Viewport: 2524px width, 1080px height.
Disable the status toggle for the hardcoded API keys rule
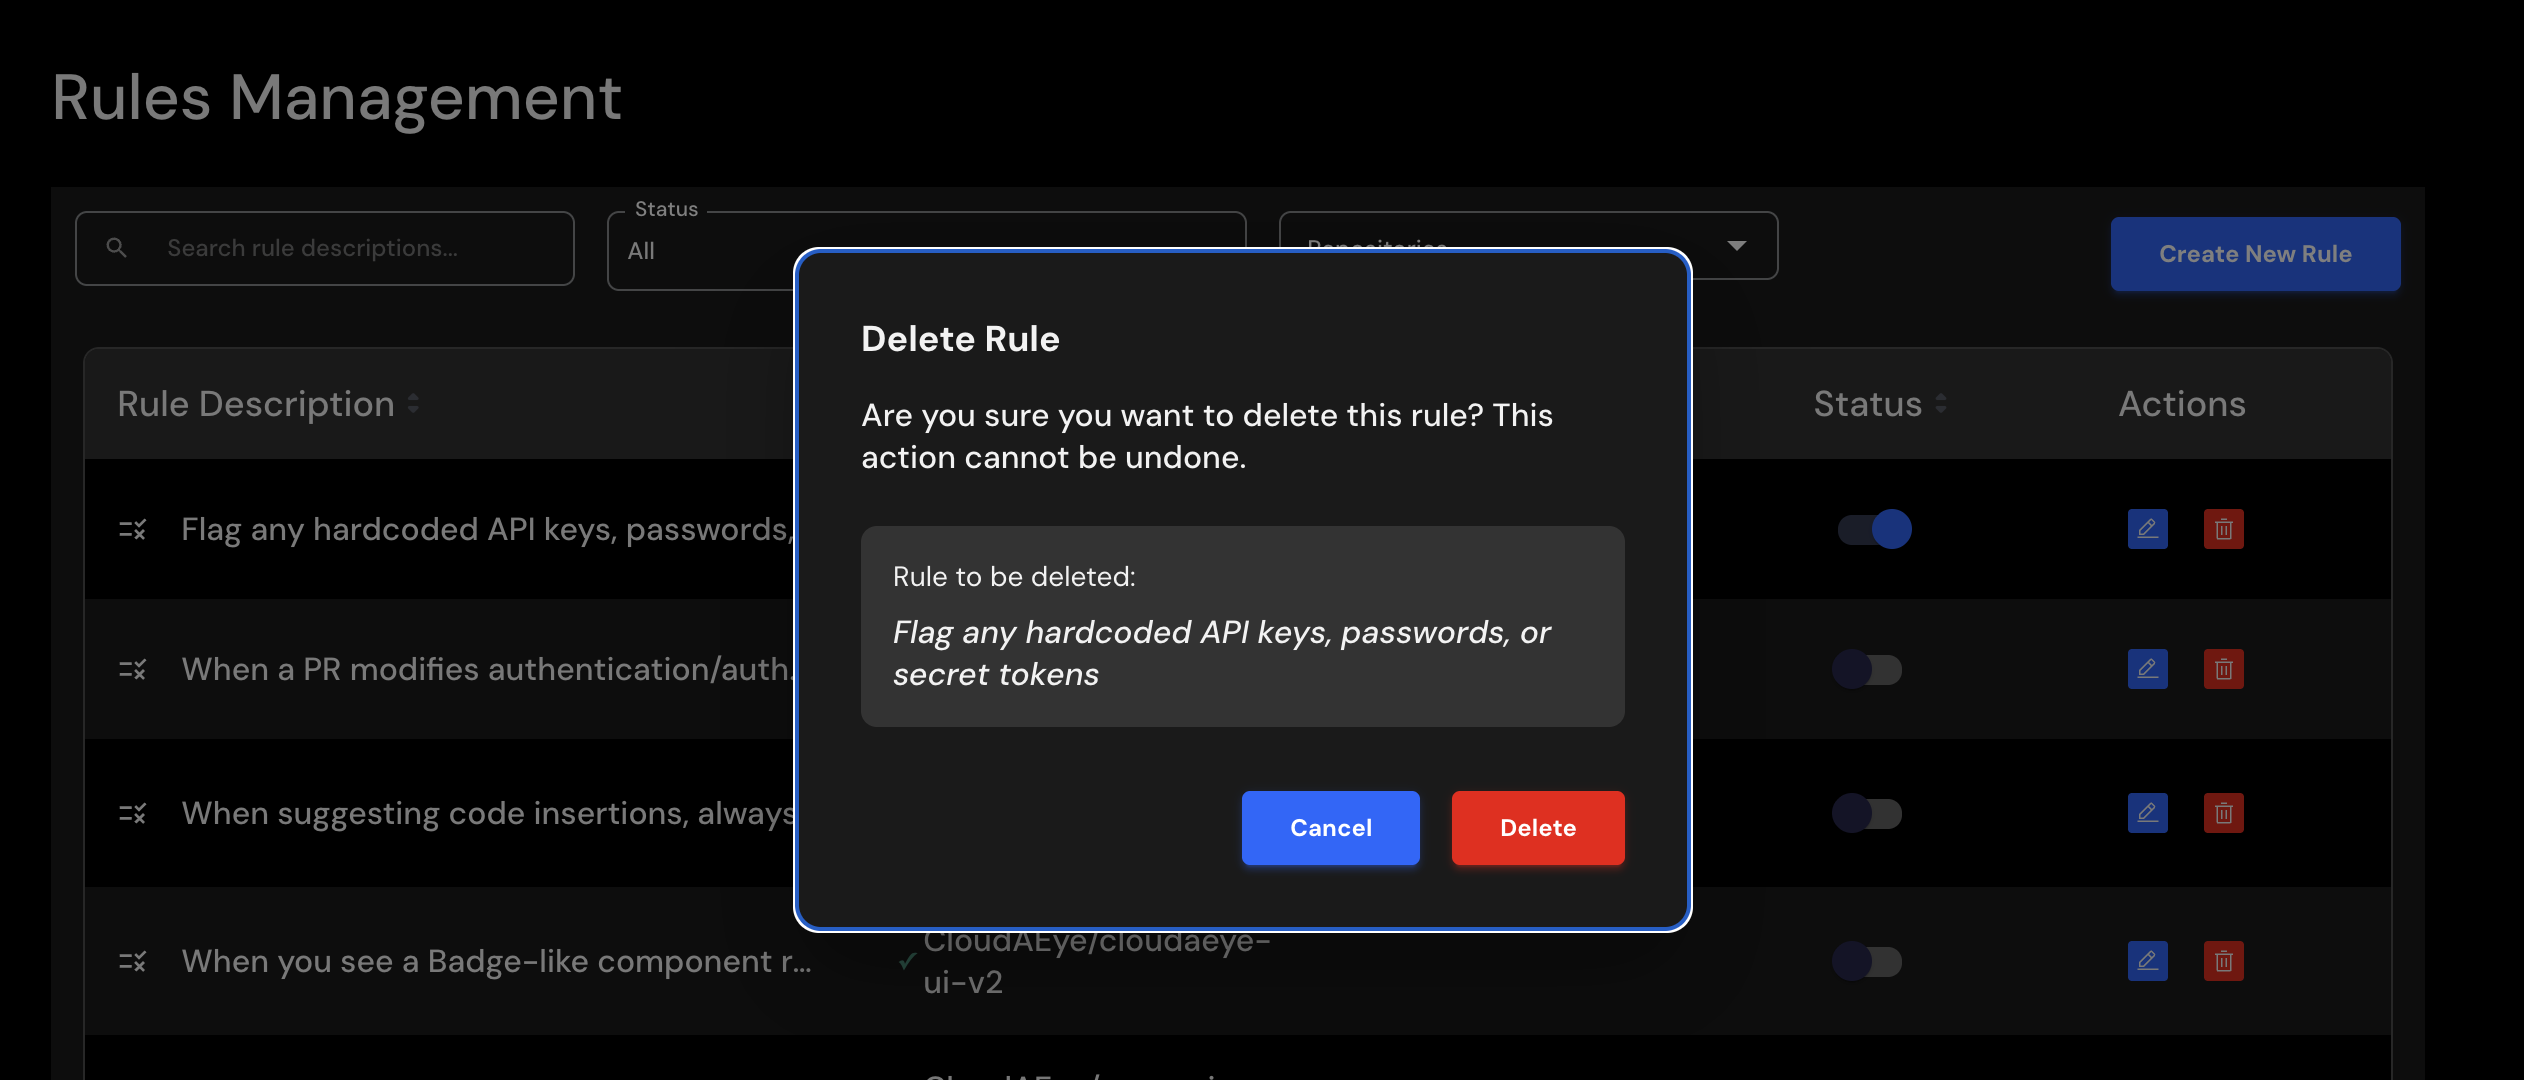1875,529
